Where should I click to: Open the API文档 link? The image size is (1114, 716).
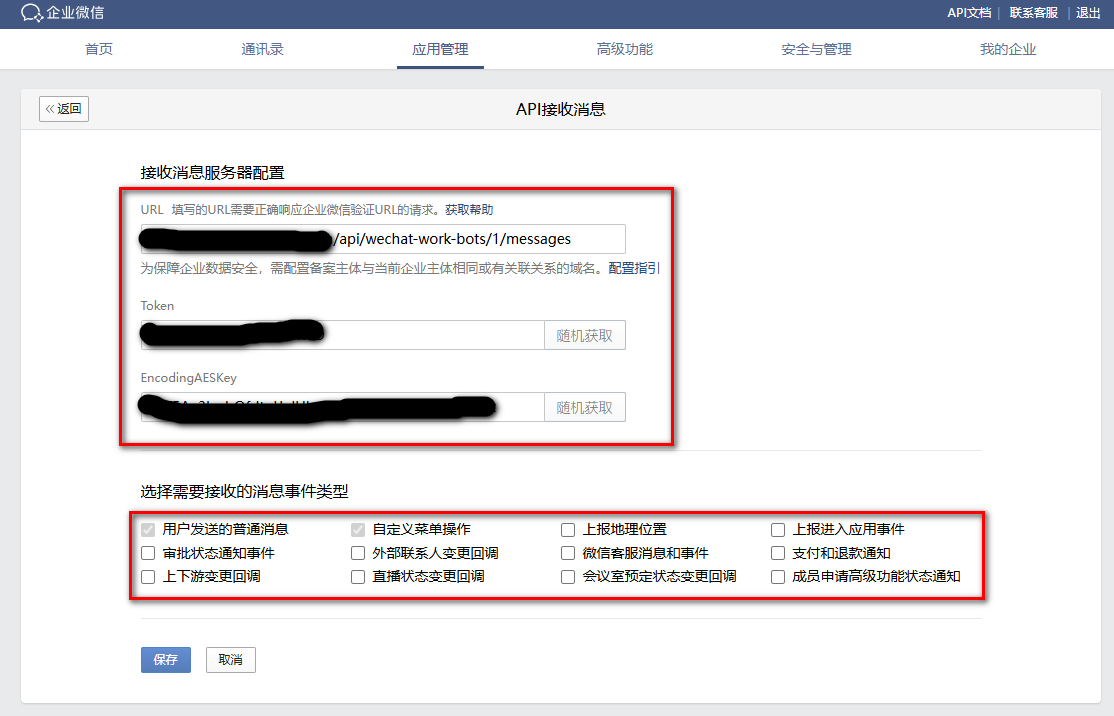[969, 13]
